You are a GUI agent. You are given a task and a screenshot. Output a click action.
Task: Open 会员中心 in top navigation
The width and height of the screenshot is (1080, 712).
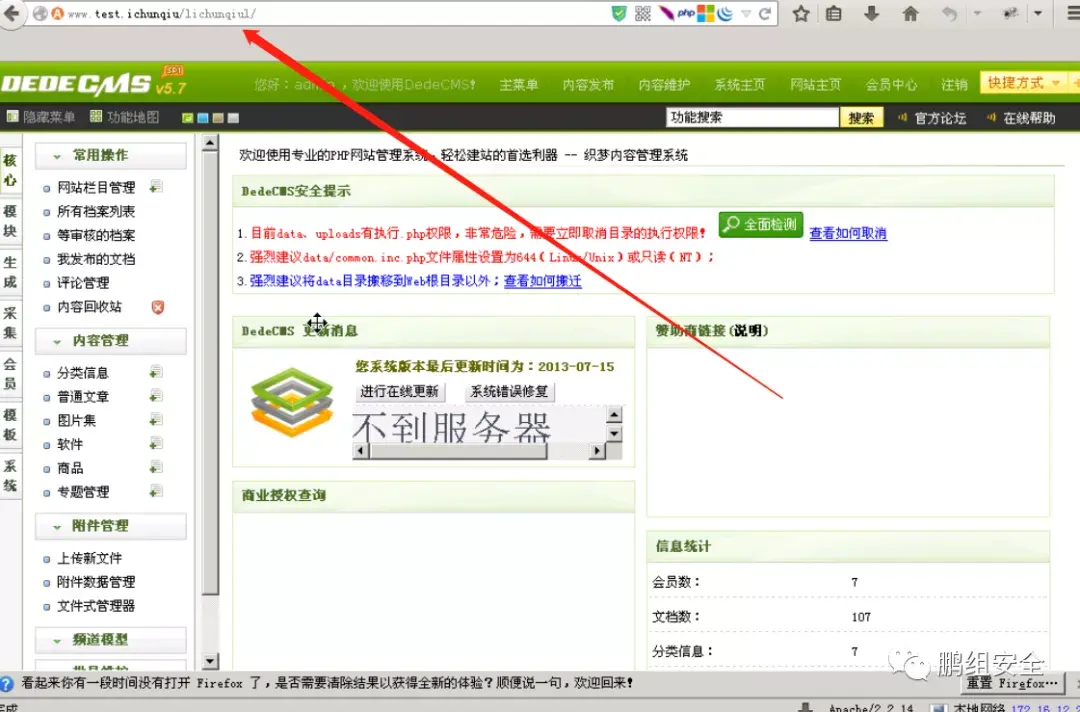tap(891, 85)
